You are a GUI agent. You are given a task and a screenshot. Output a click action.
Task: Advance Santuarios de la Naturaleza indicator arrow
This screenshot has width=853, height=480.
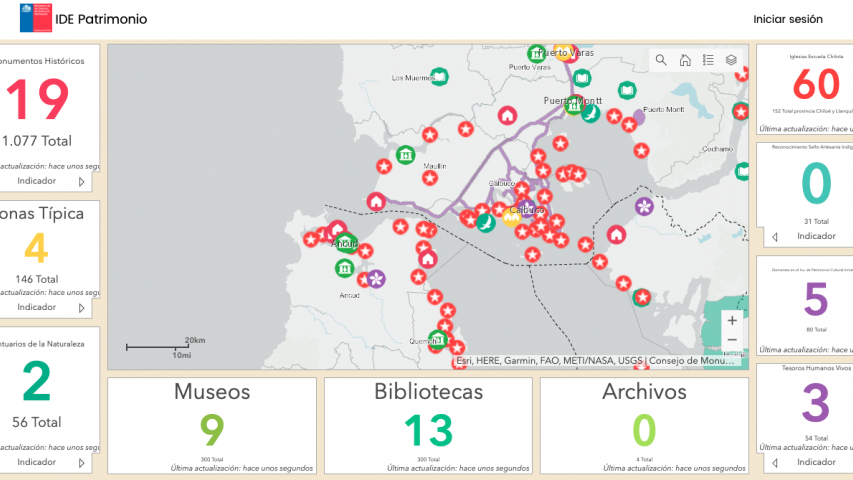point(82,463)
